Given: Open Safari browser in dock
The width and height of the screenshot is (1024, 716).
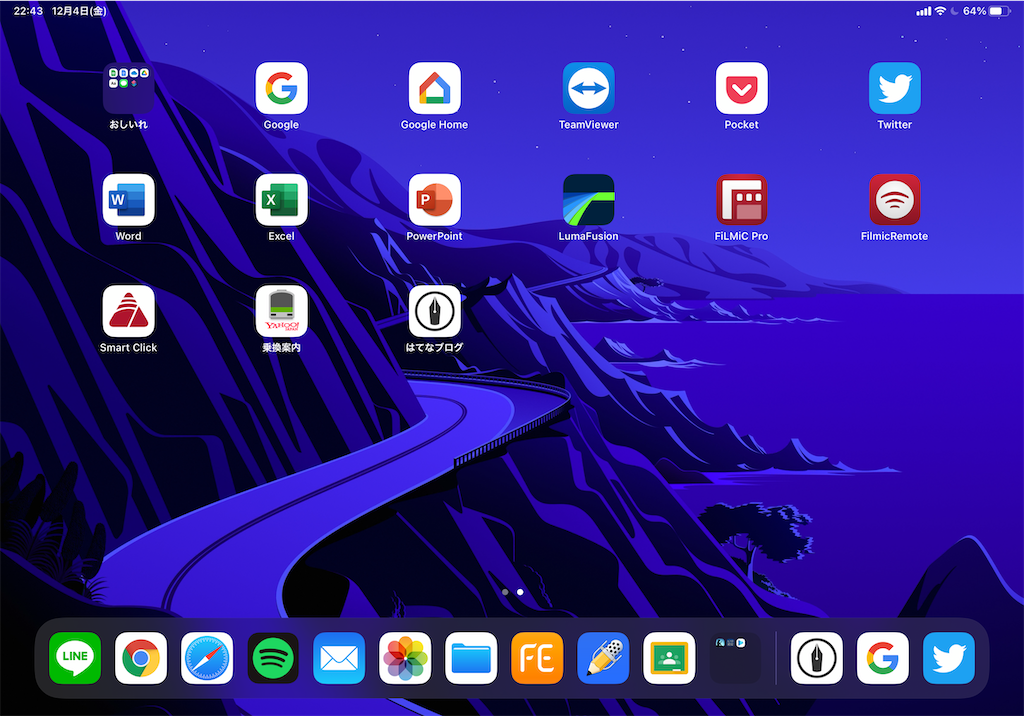Looking at the screenshot, I should (207, 658).
